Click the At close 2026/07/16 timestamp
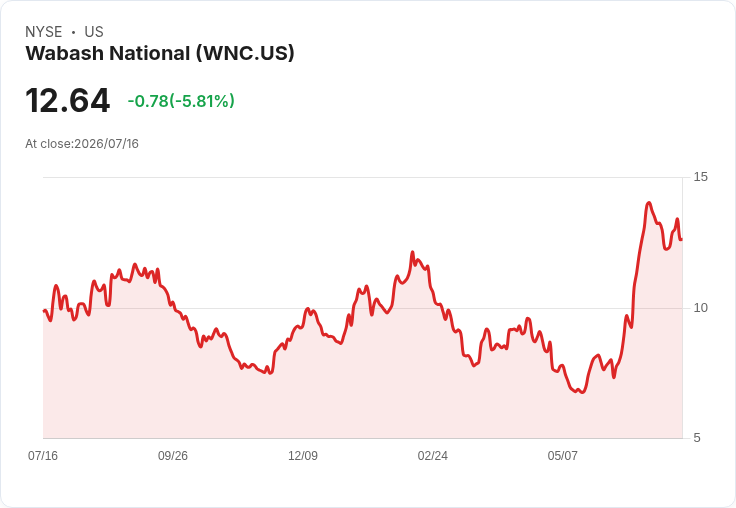 coord(82,144)
